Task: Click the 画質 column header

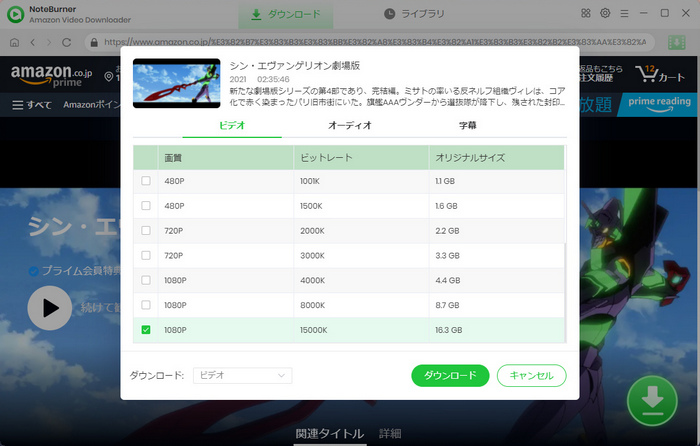Action: [226, 158]
